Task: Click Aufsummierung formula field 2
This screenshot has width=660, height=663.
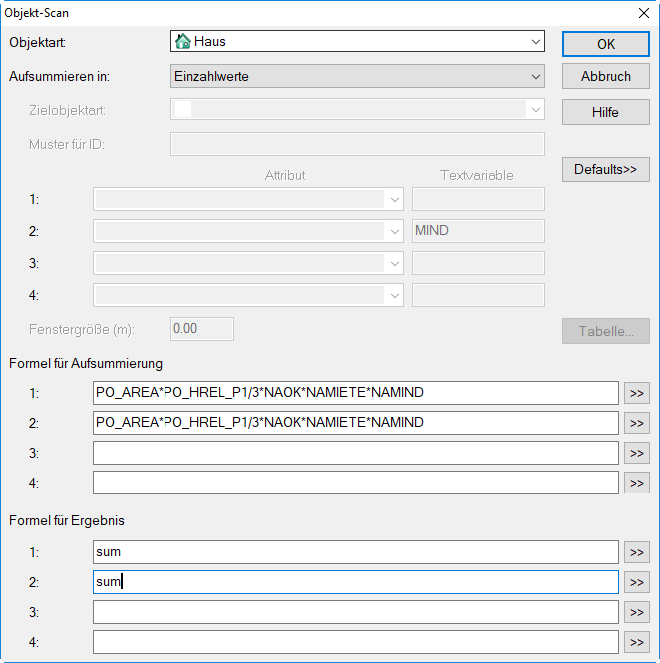Action: point(356,423)
